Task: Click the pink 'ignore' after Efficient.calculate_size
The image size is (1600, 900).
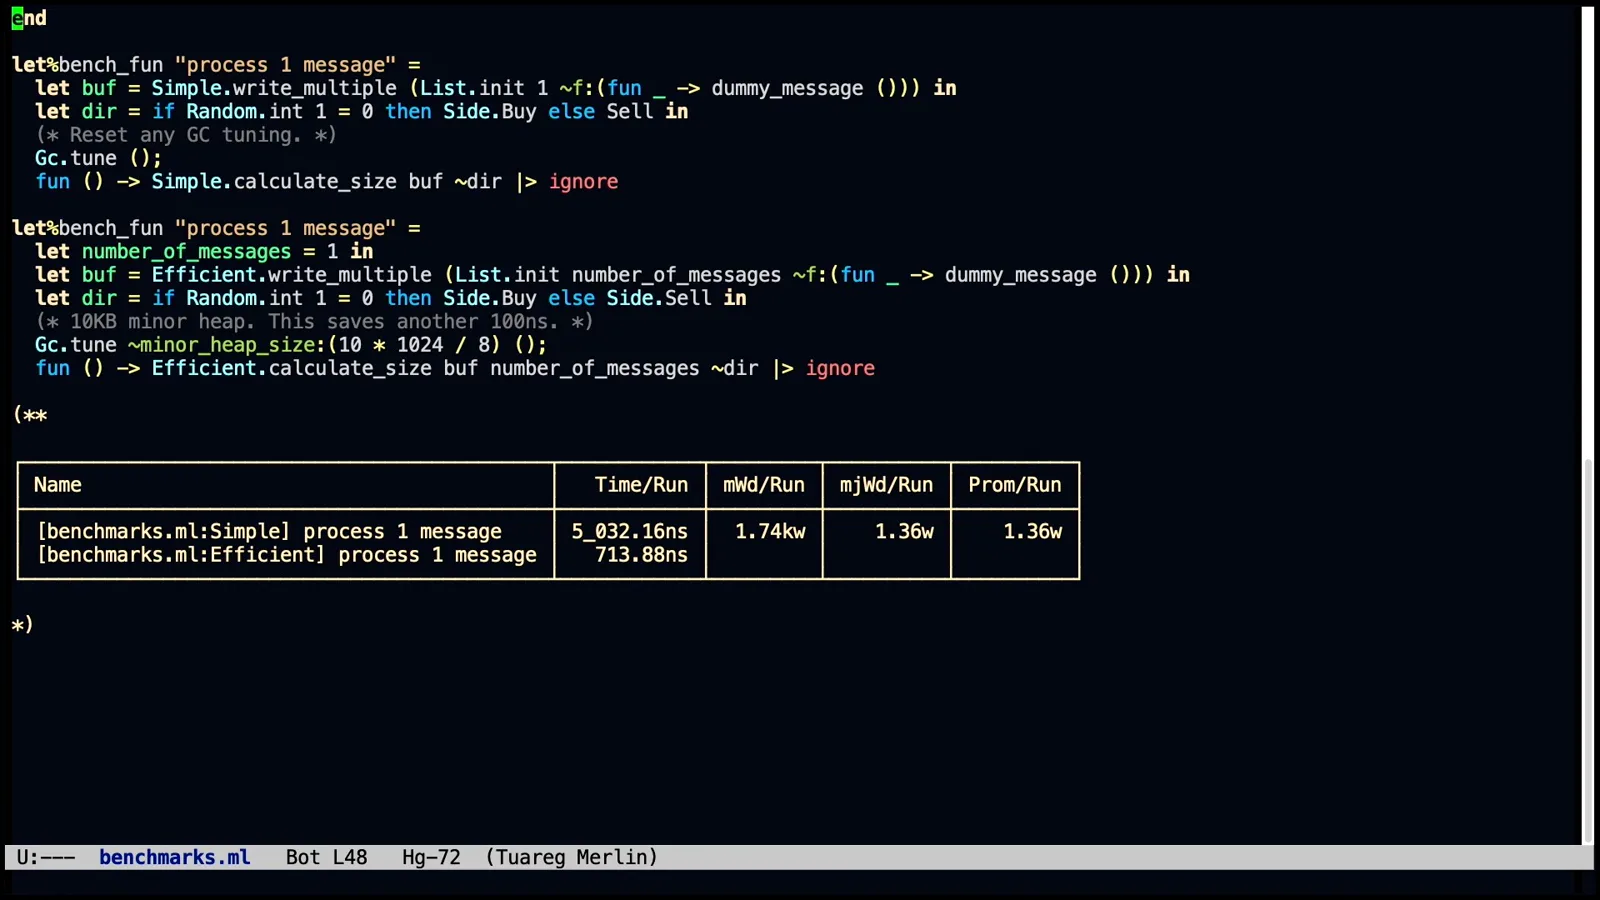Action: [840, 368]
